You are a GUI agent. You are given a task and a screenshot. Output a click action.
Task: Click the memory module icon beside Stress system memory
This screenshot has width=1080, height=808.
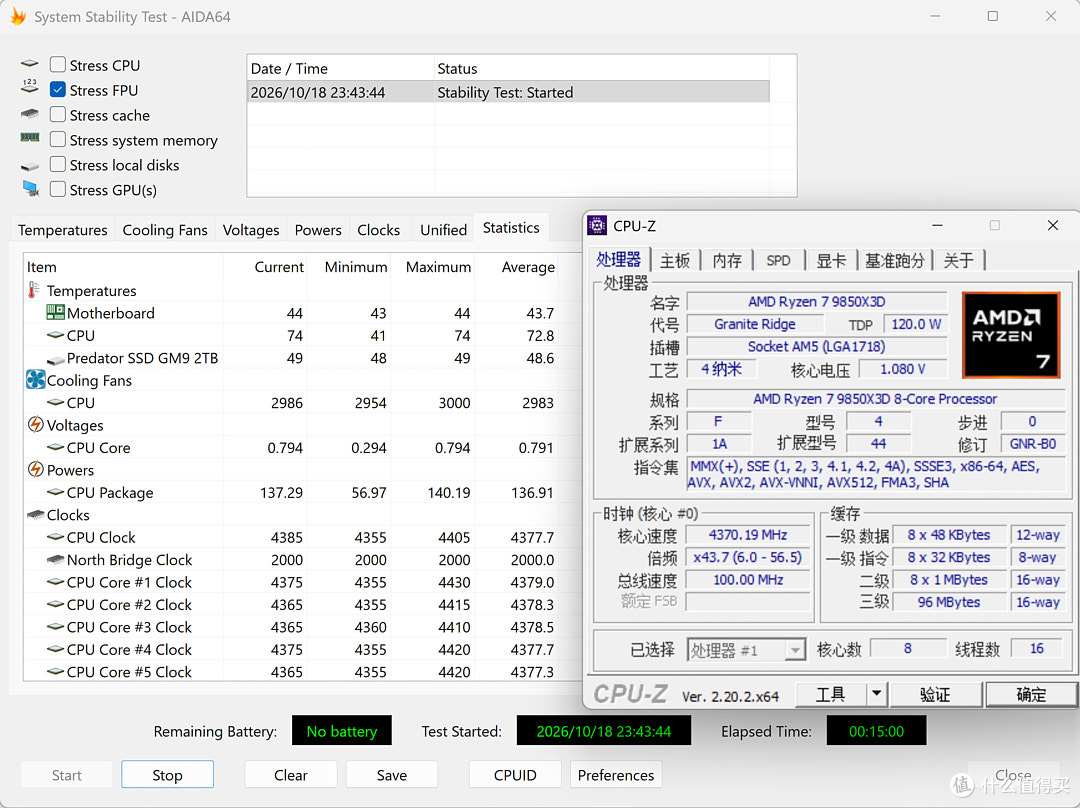(30, 138)
